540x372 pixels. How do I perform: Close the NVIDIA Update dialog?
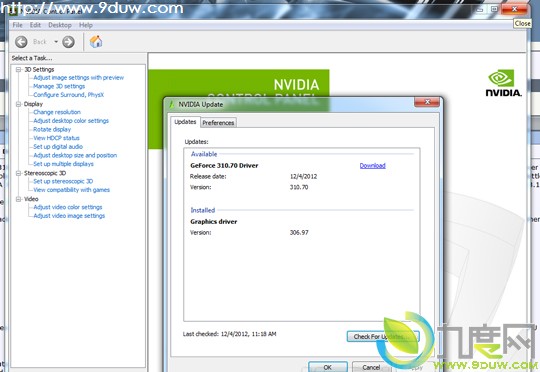(x=427, y=102)
